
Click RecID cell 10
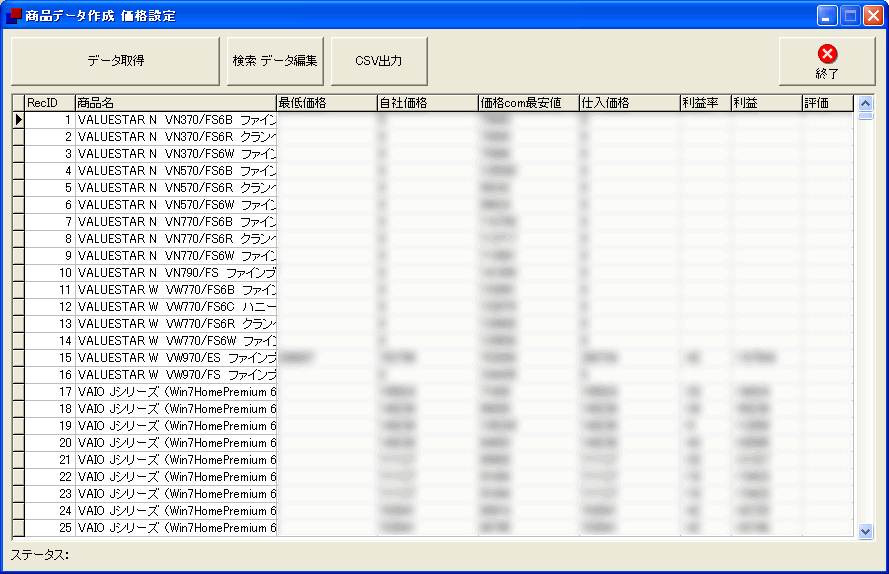[50, 273]
